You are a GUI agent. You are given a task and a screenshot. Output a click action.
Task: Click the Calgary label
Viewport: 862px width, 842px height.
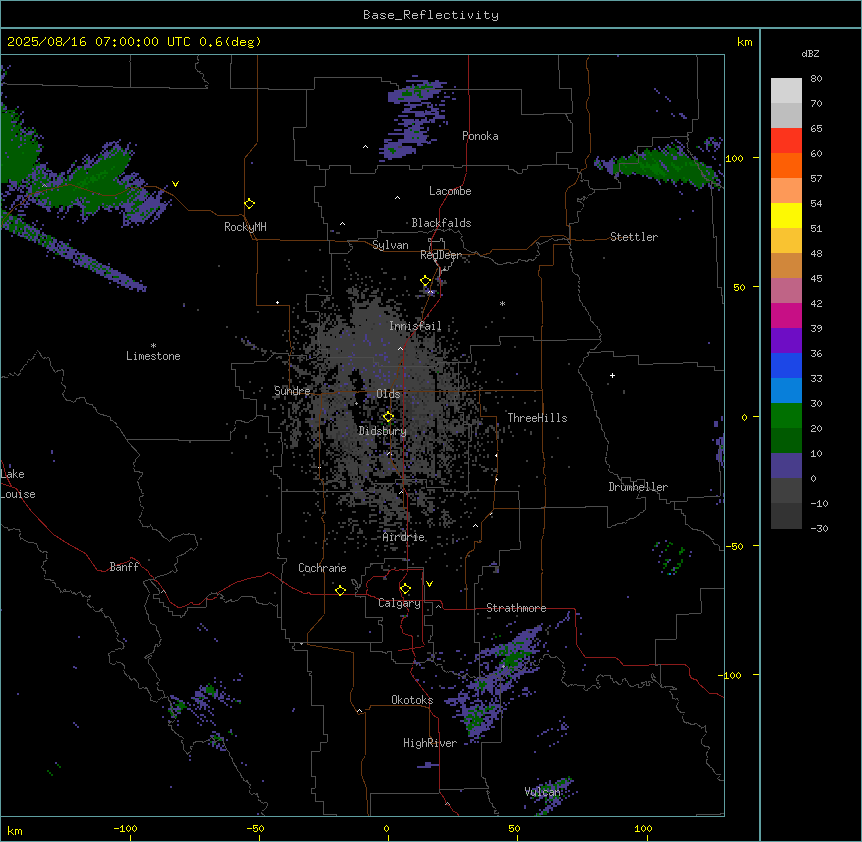(x=400, y=603)
